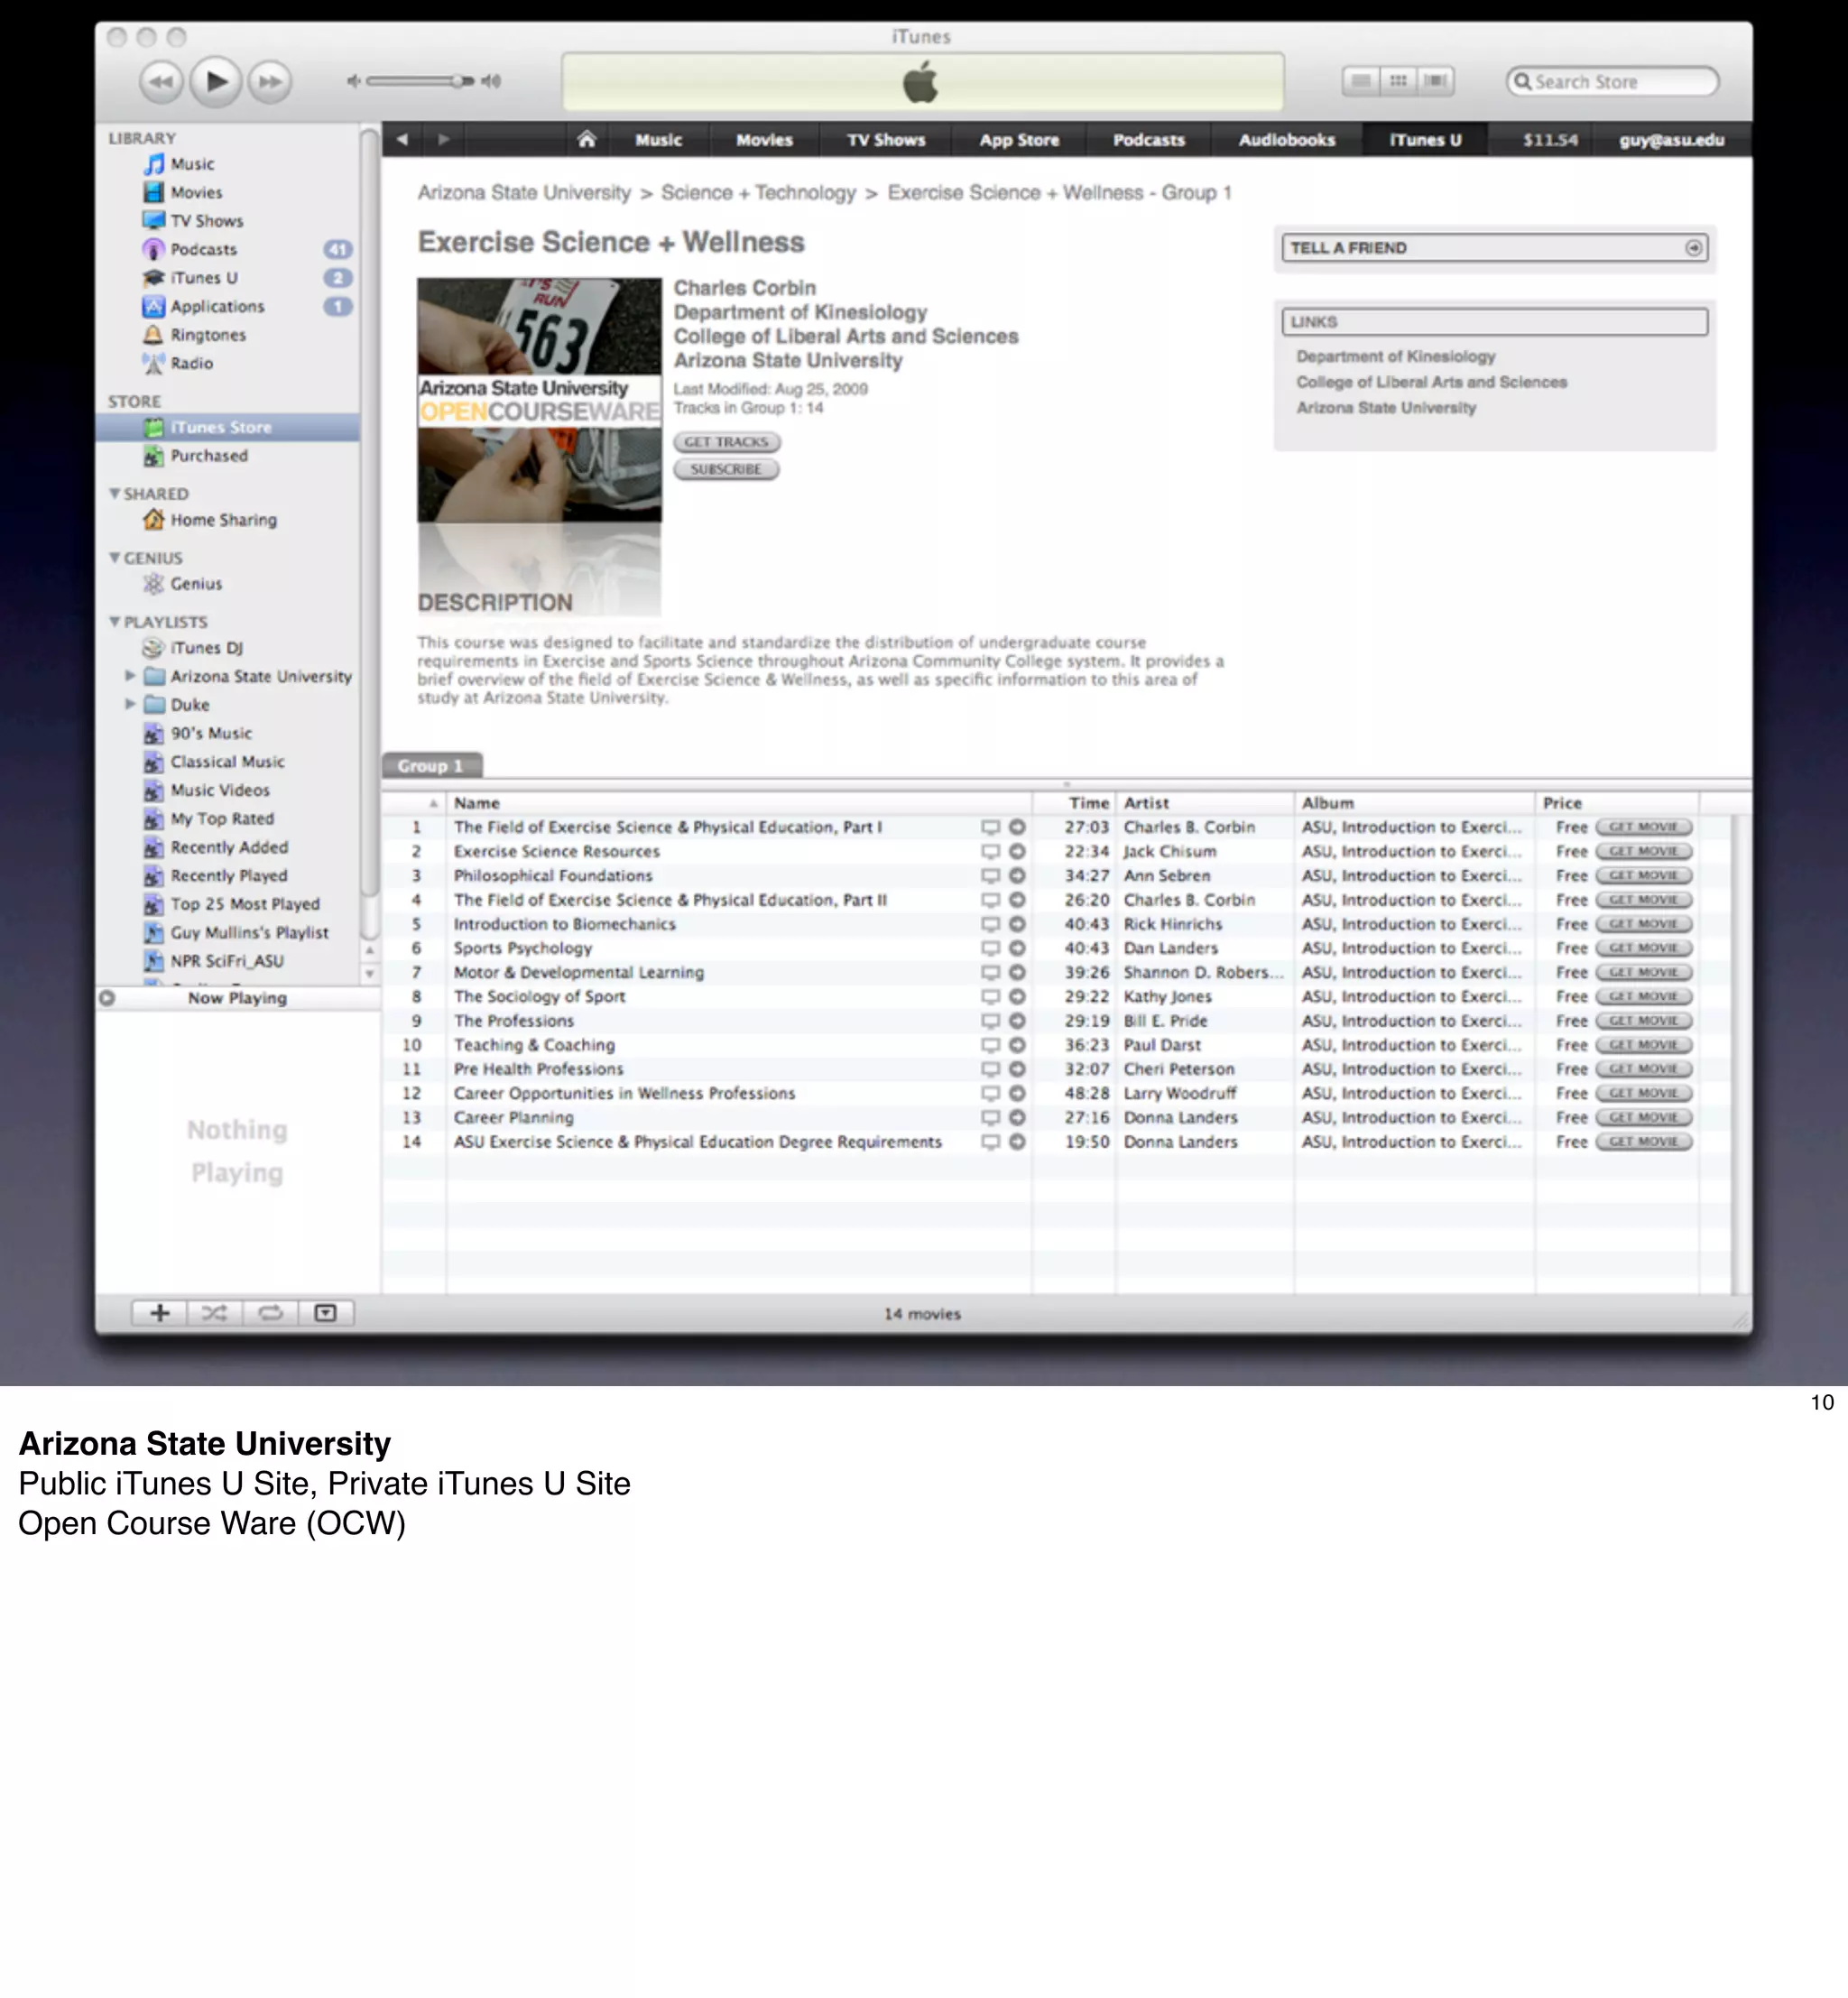Screen dimensions: 1848x1998
Task: Collapse the PLAYLISTS sidebar section
Action: (114, 621)
